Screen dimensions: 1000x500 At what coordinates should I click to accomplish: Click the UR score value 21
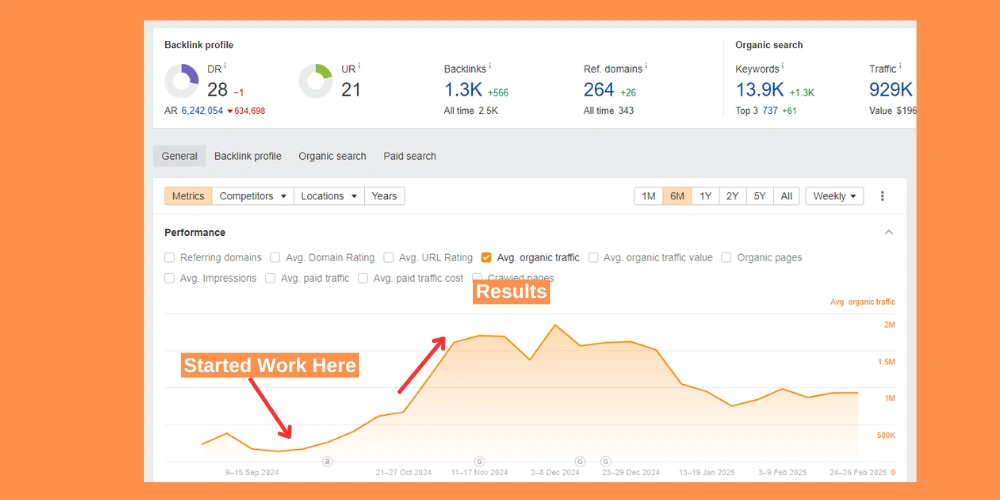(x=351, y=90)
